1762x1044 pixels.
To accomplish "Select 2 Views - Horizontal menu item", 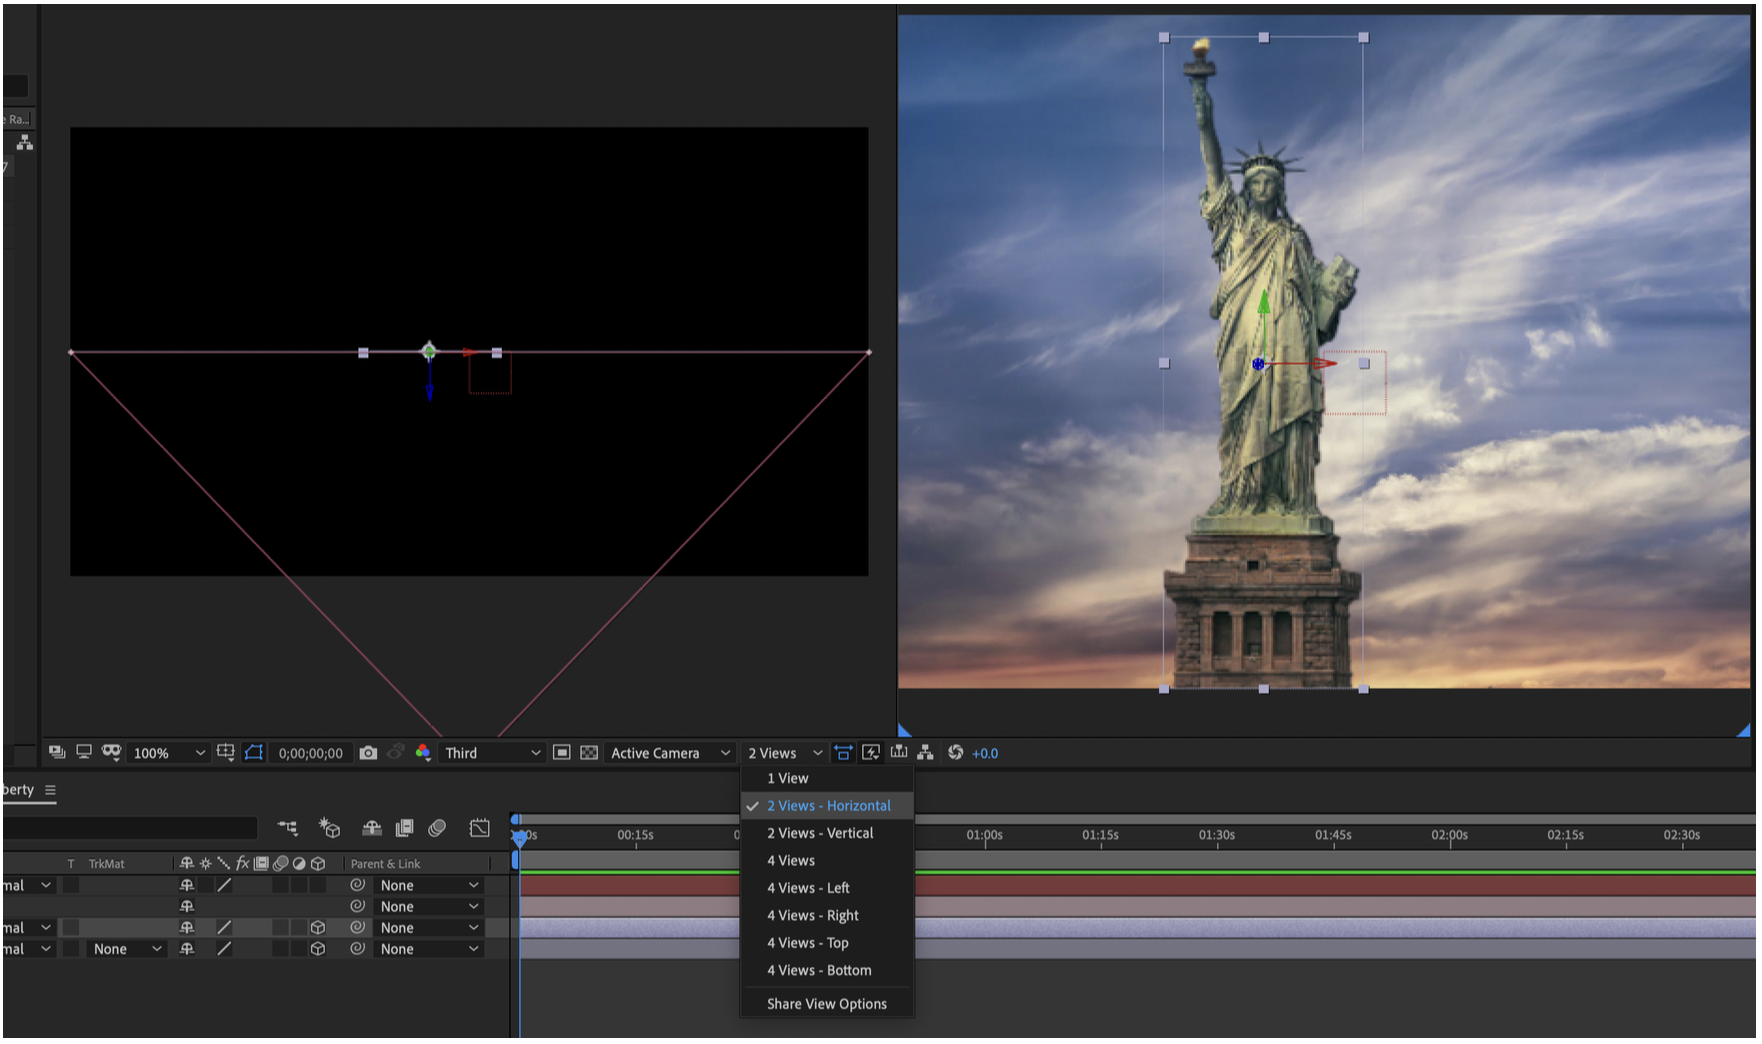I will 828,806.
